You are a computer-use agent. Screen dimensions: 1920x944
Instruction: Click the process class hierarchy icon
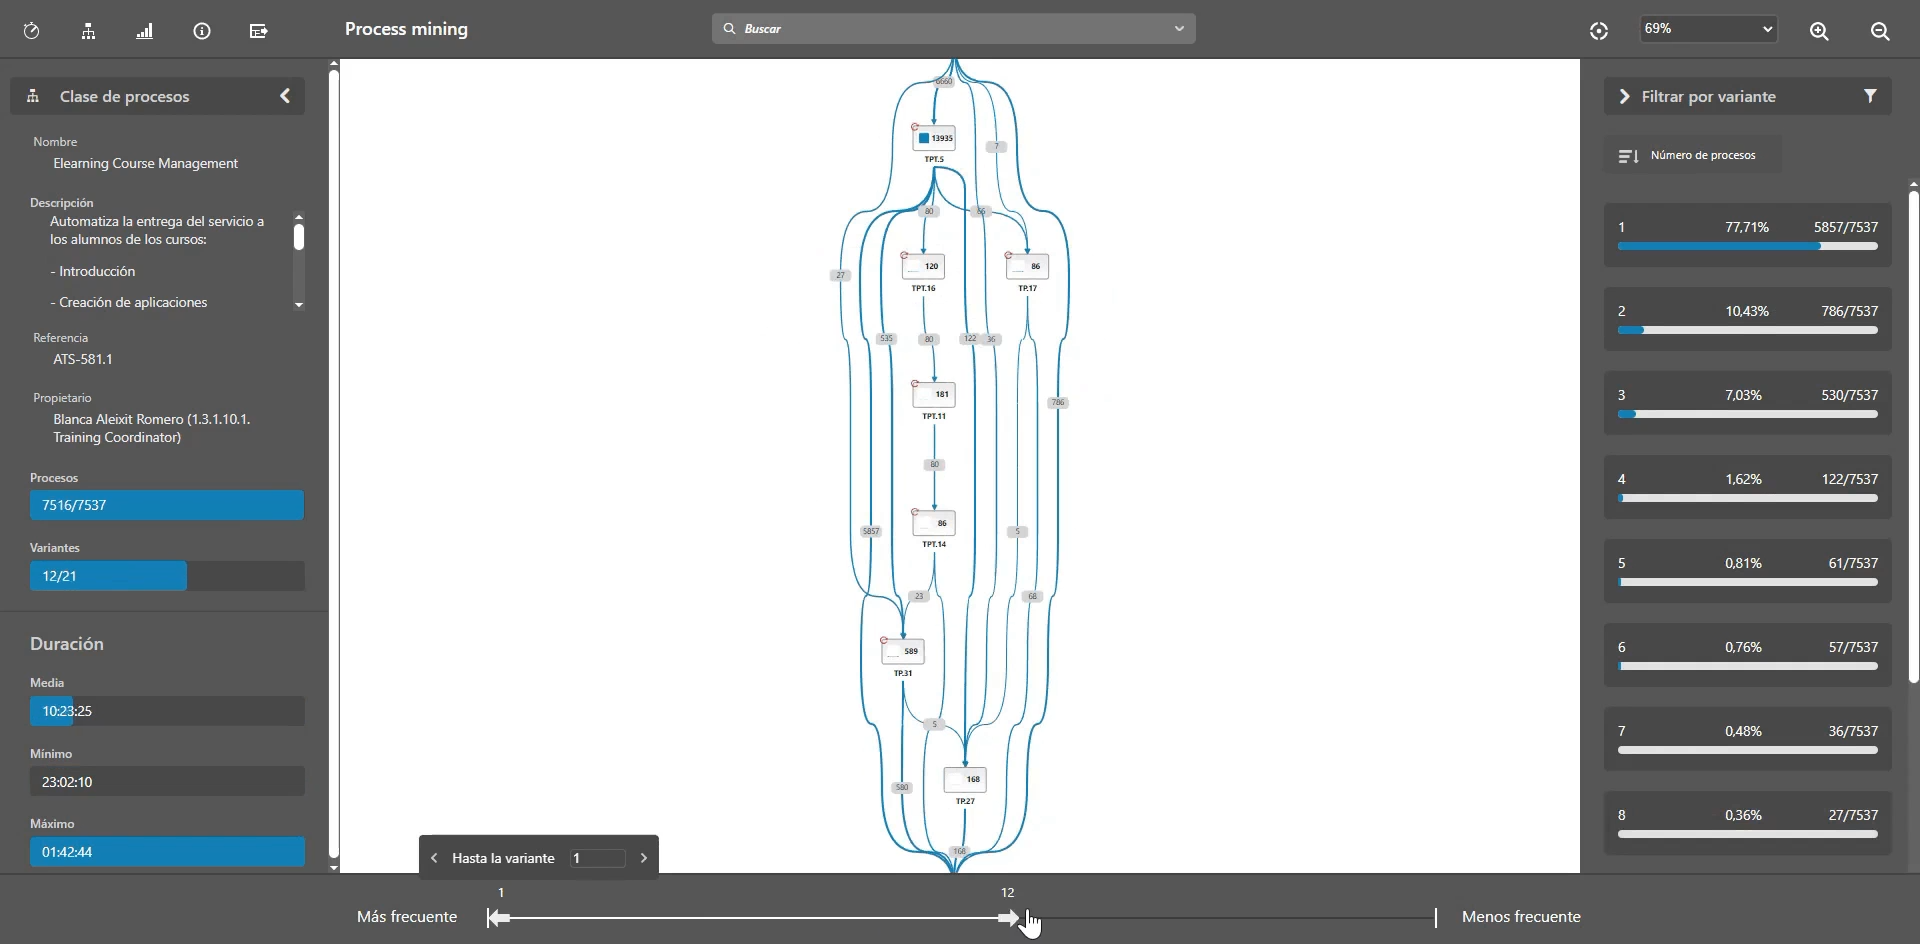coord(33,96)
